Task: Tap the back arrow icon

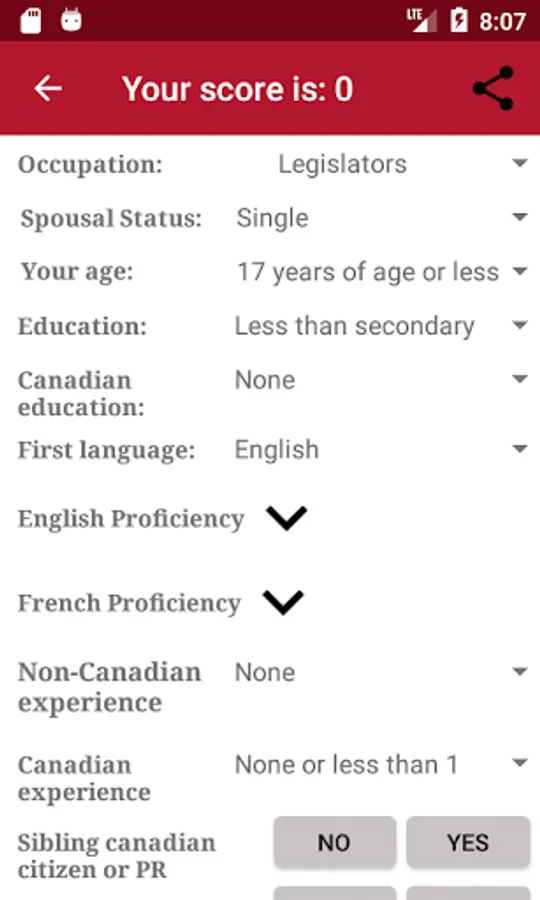Action: (48, 88)
